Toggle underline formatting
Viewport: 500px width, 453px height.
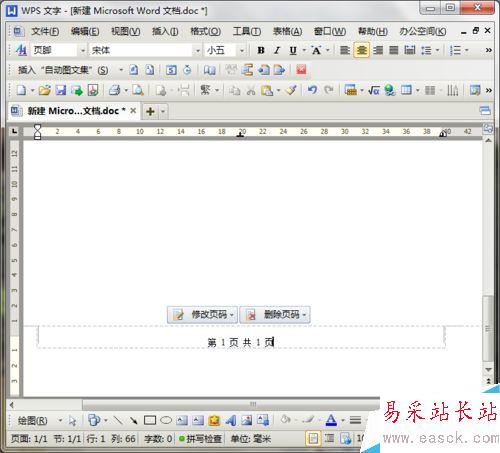[293, 50]
